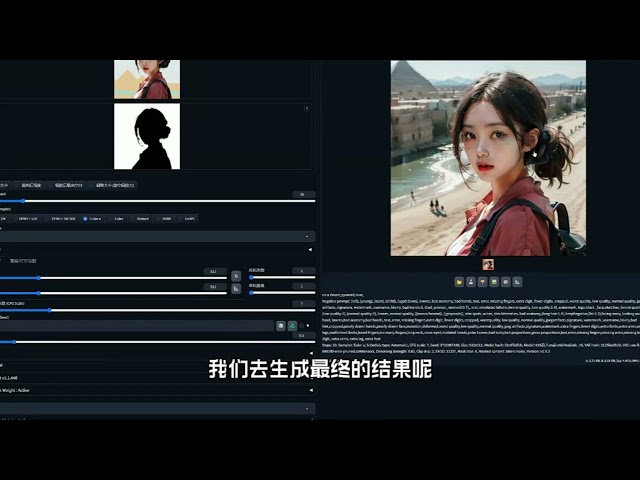Expand the section arrow below denoising slider
The image size is (640, 480).
[x=310, y=353]
